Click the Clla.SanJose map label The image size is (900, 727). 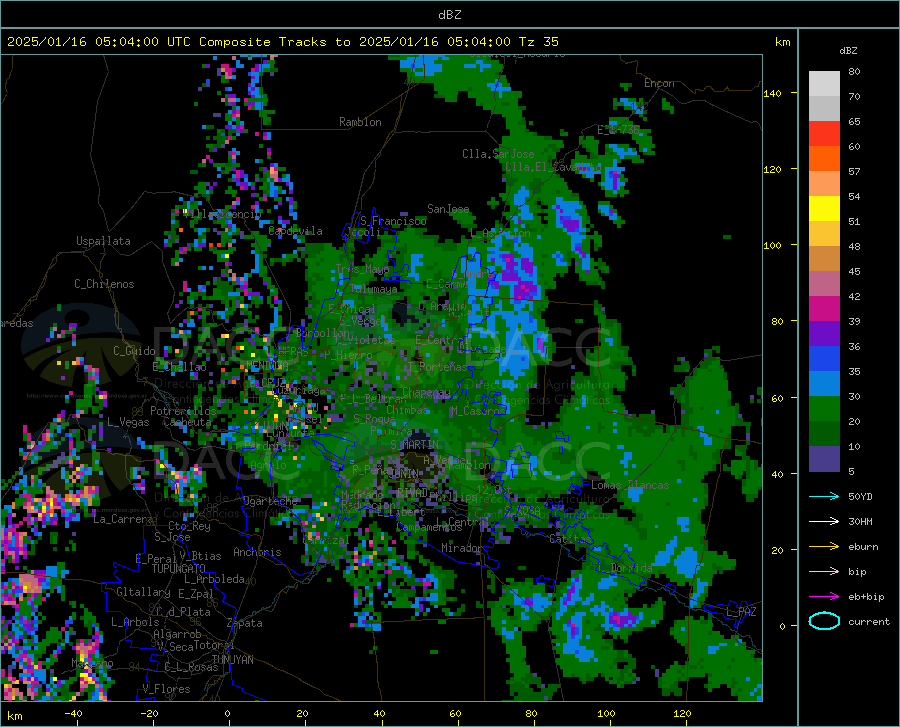498,154
